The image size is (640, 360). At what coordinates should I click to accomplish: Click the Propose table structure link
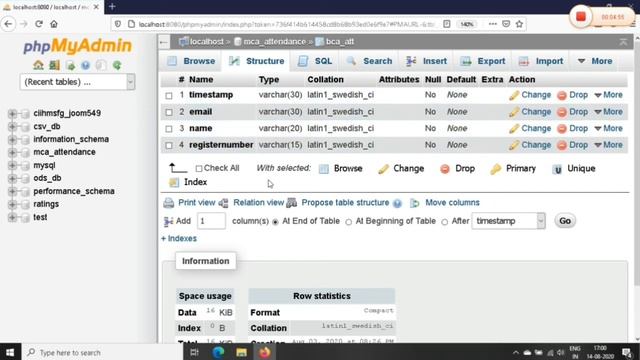345,202
